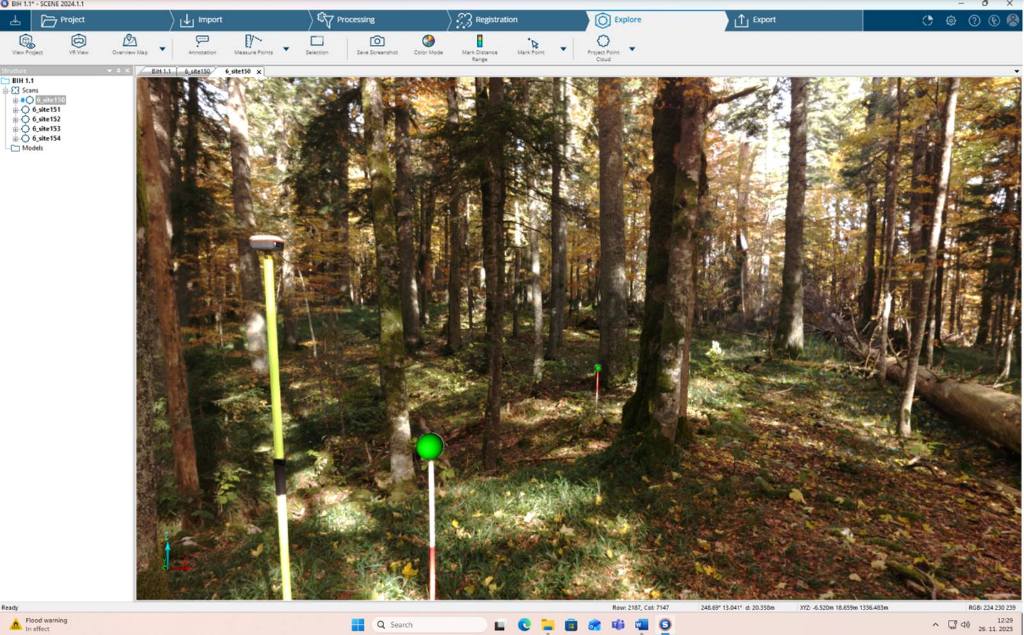
Task: Activate the Selection rectangle tool
Action: 316,44
